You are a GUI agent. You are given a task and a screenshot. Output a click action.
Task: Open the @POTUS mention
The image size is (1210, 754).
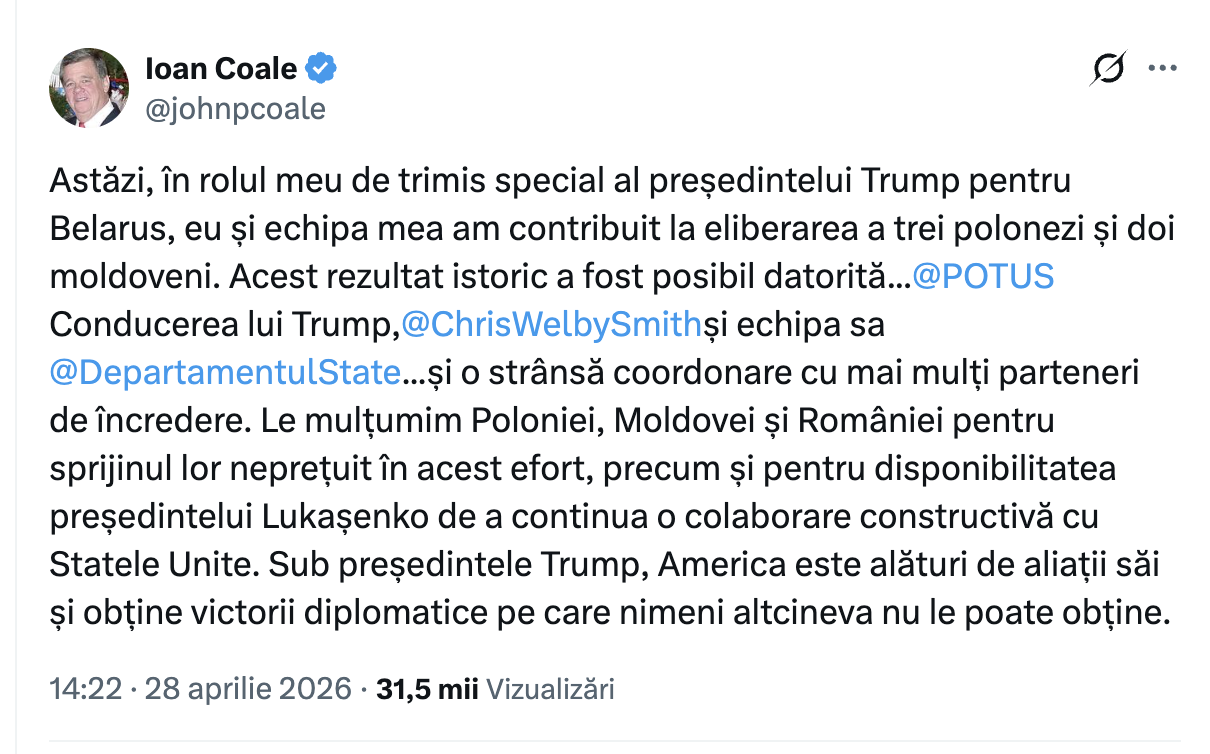(984, 277)
